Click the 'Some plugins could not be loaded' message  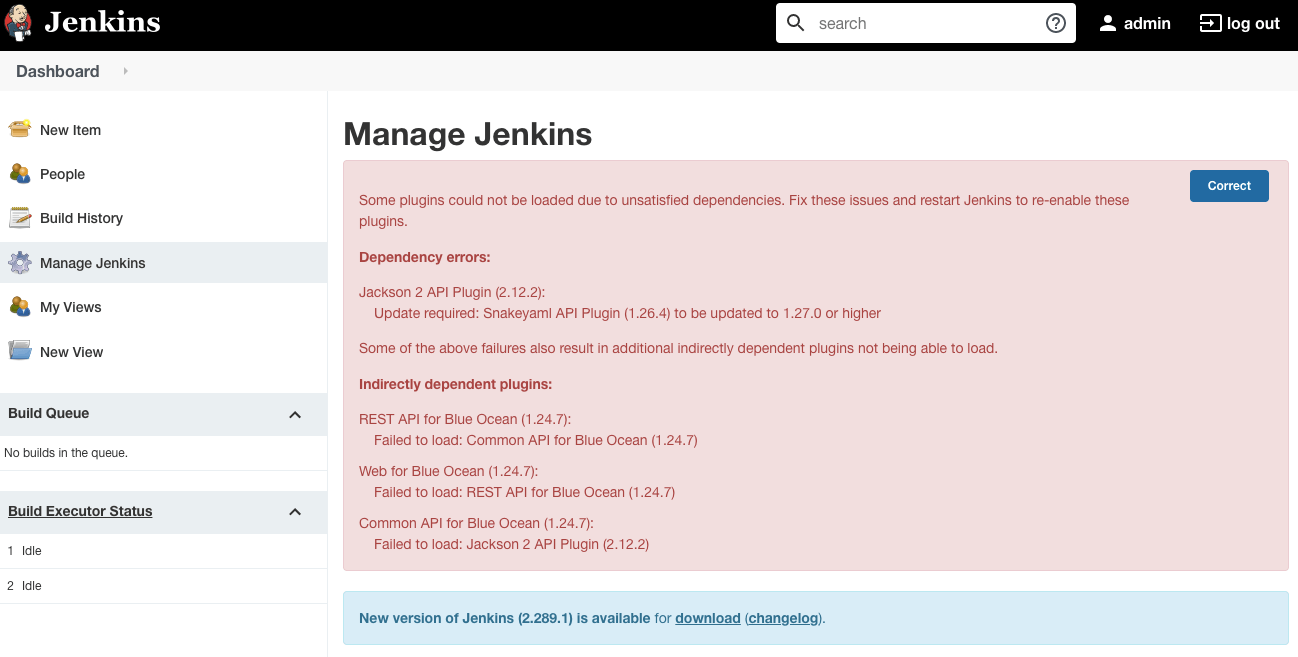point(744,210)
